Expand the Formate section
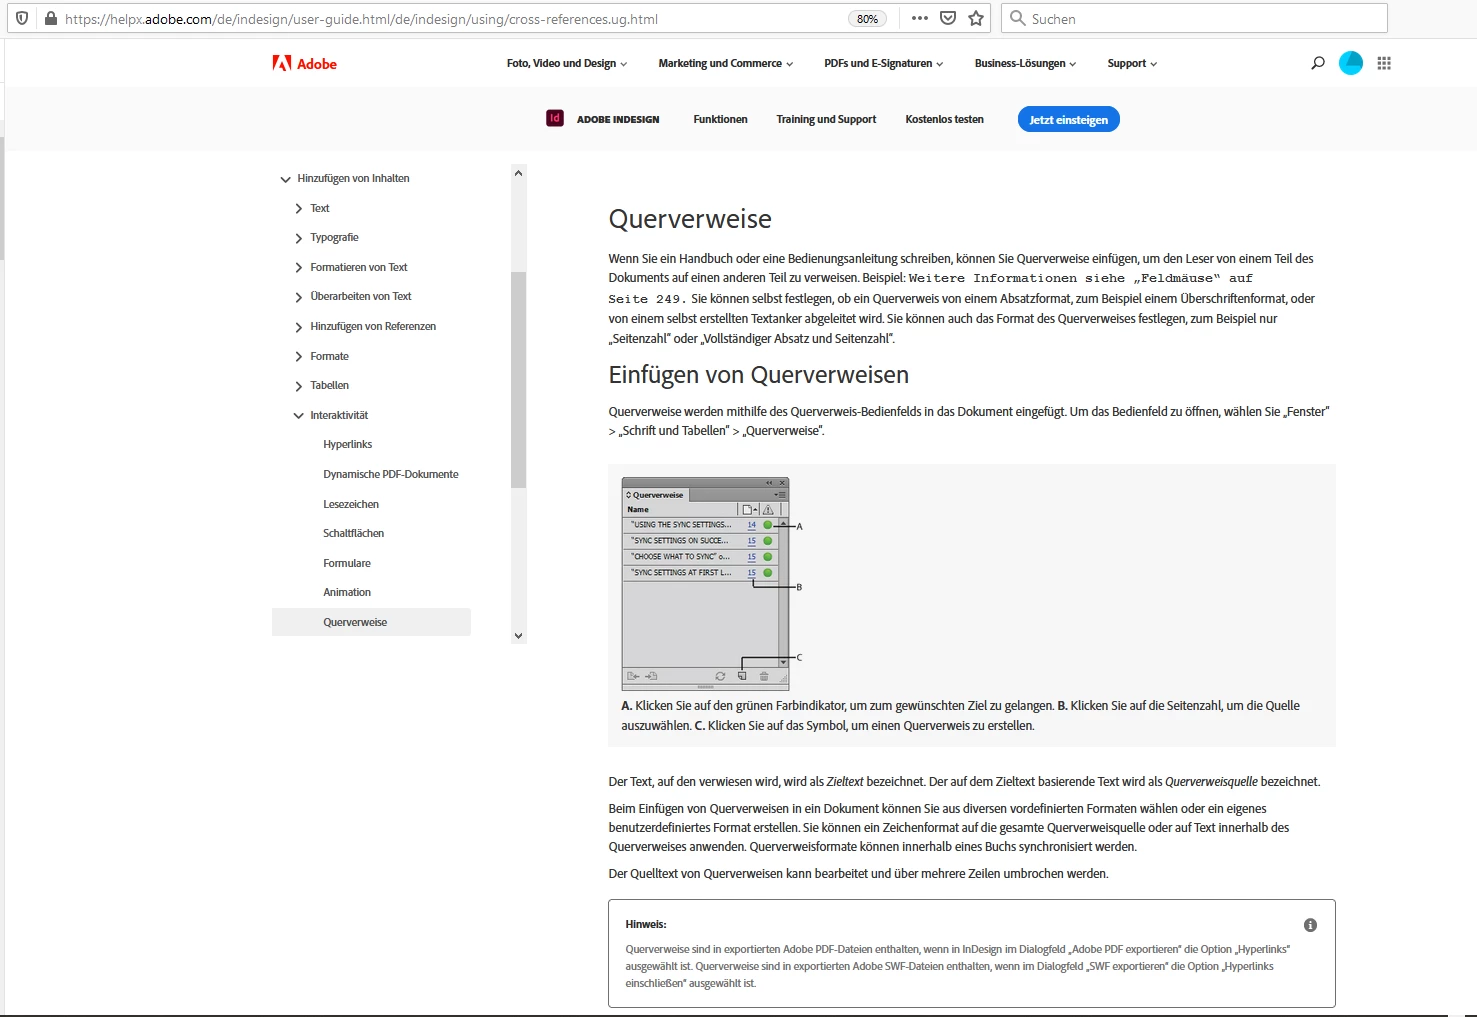 pos(298,356)
